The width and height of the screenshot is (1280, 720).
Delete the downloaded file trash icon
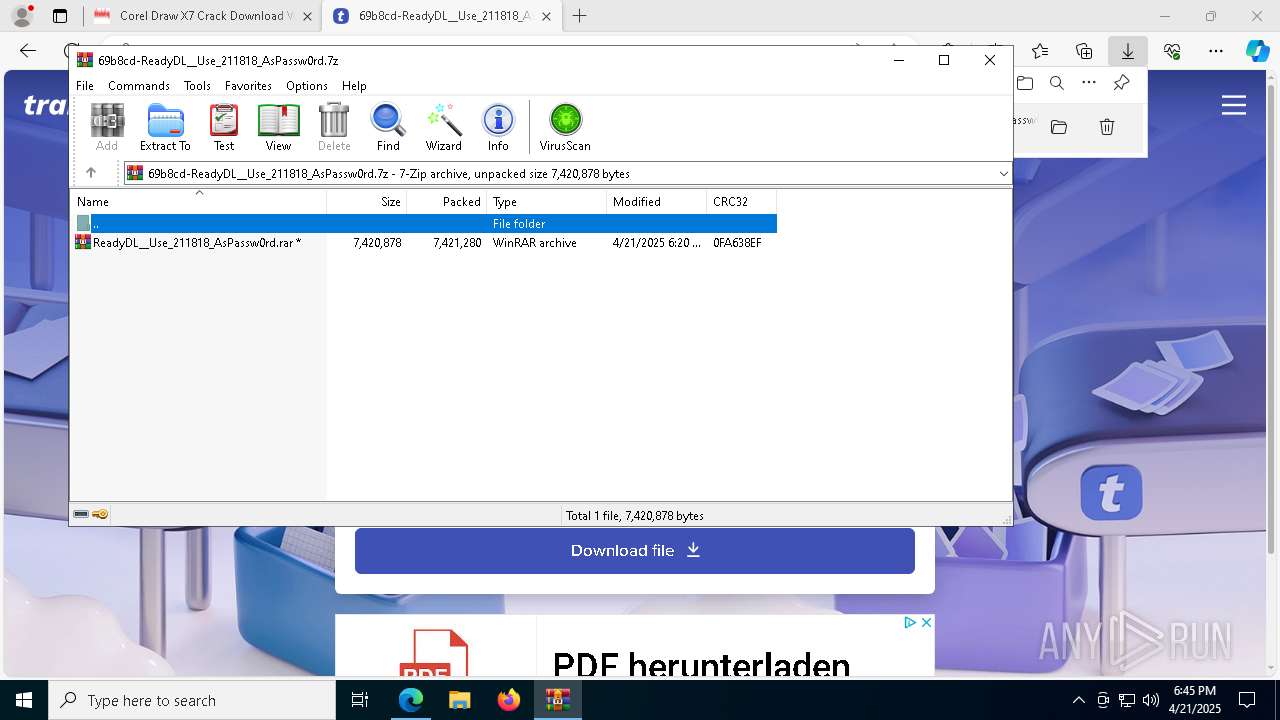(x=1107, y=127)
